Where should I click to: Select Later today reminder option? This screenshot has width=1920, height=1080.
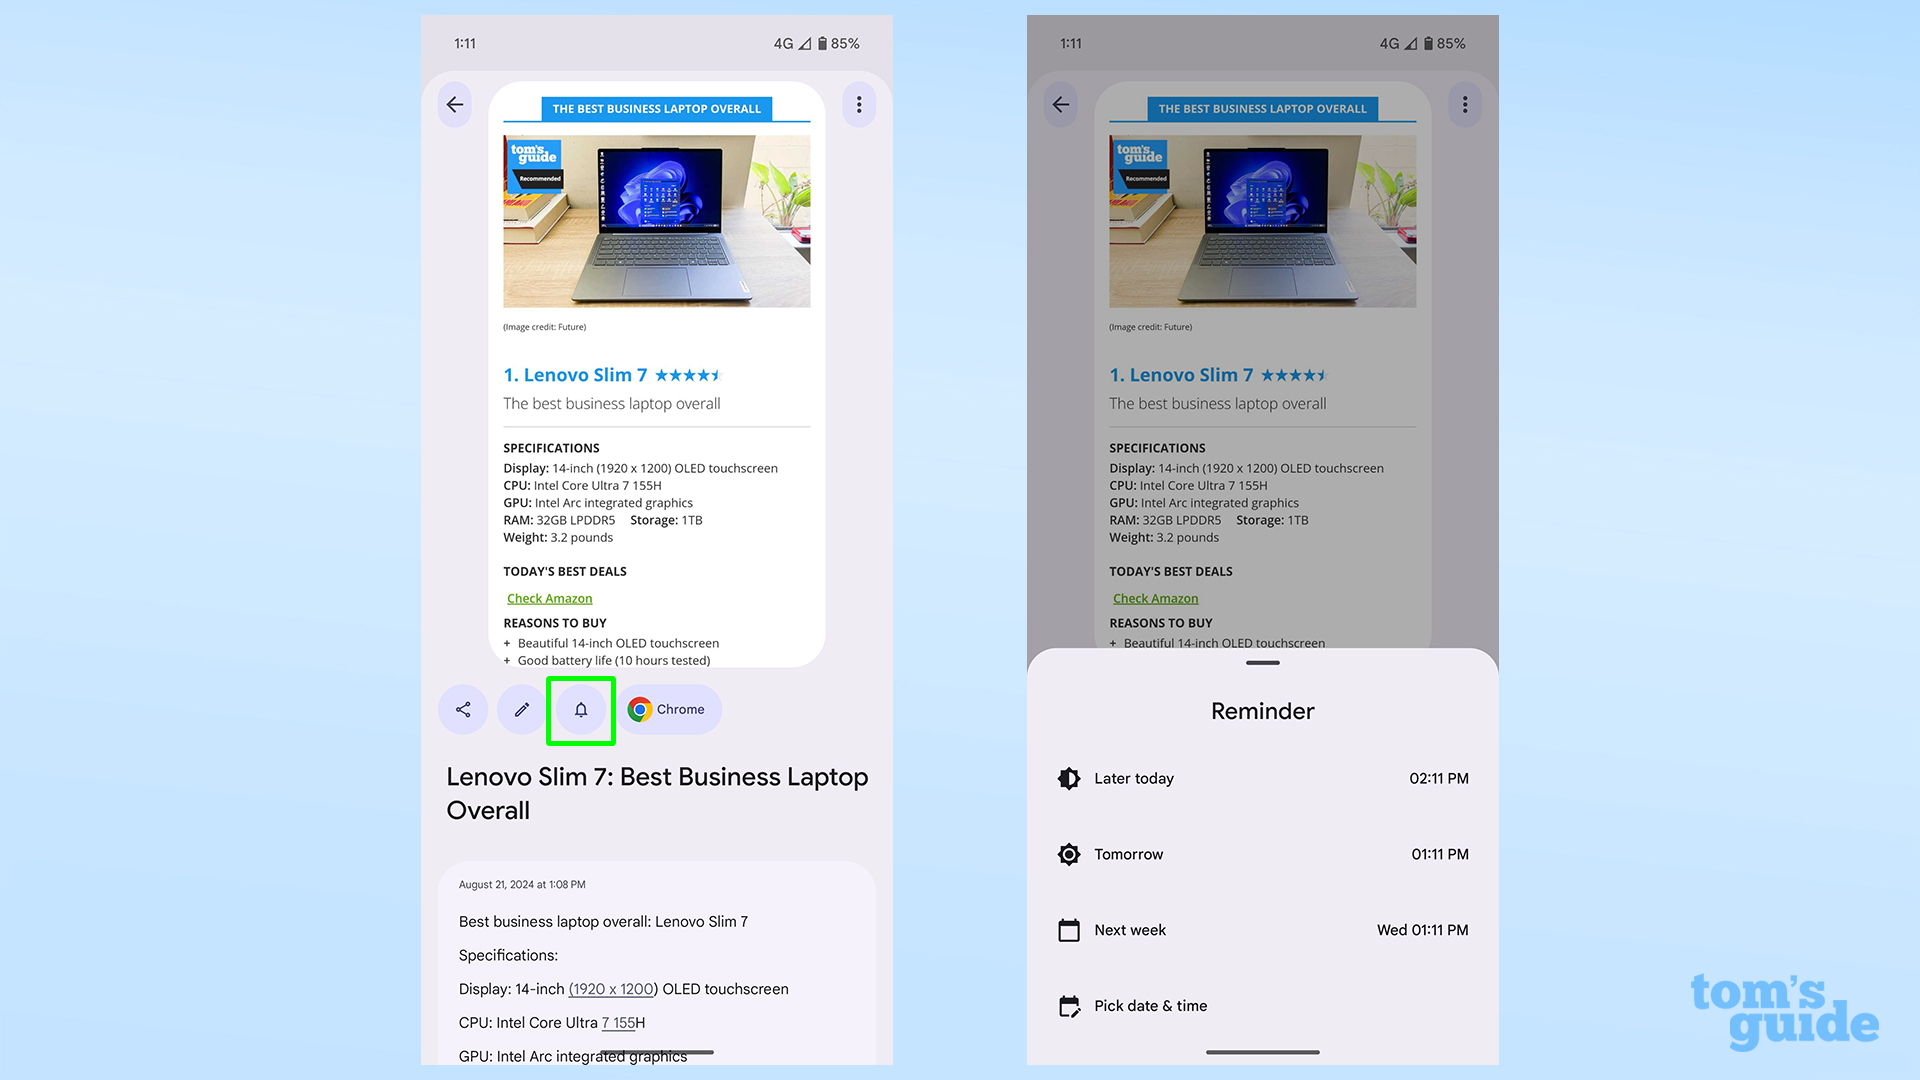pos(1262,778)
